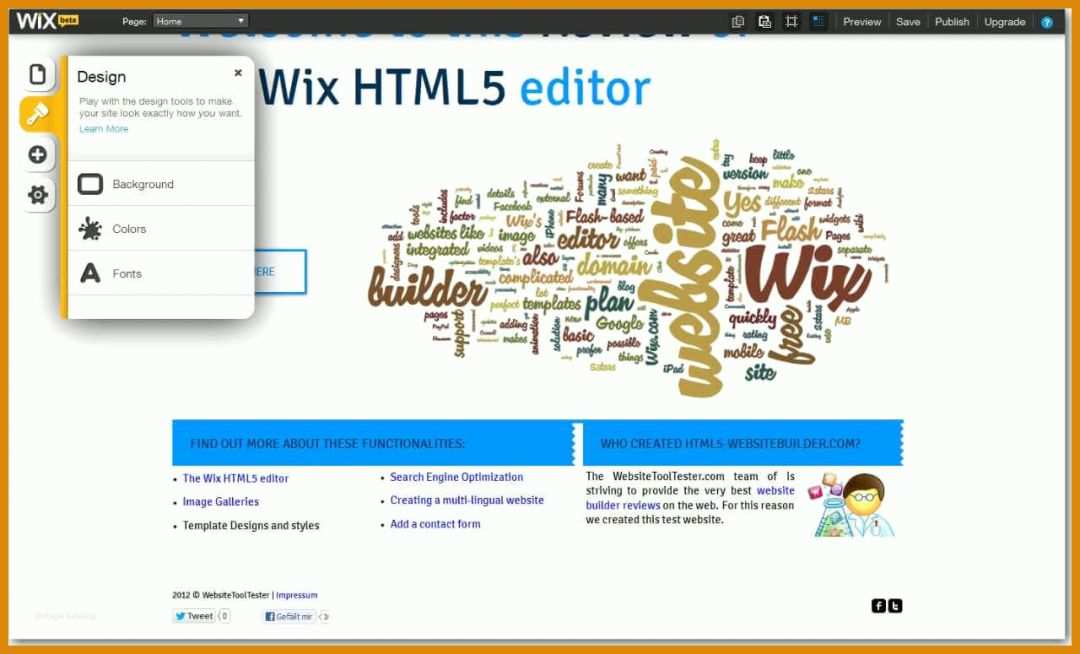Click the Fonts letter A icon
The height and width of the screenshot is (654, 1080).
(x=90, y=273)
